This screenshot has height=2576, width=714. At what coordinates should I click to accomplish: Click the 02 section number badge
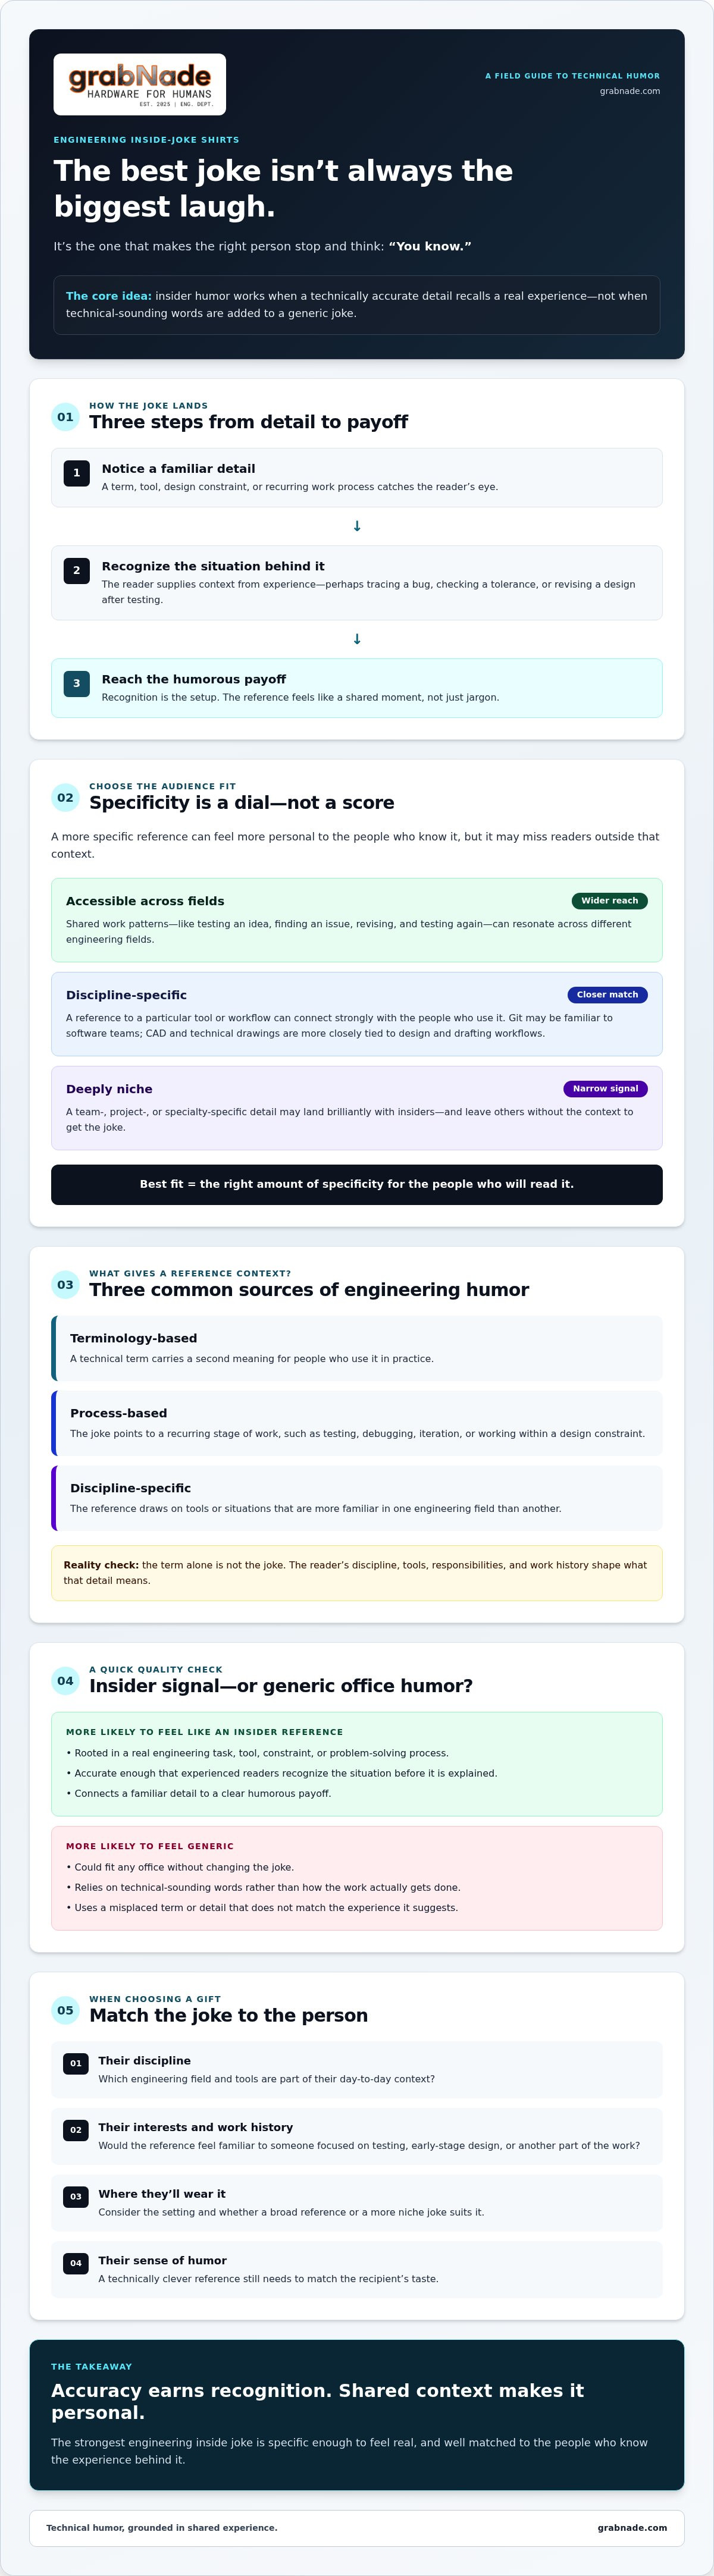point(65,798)
